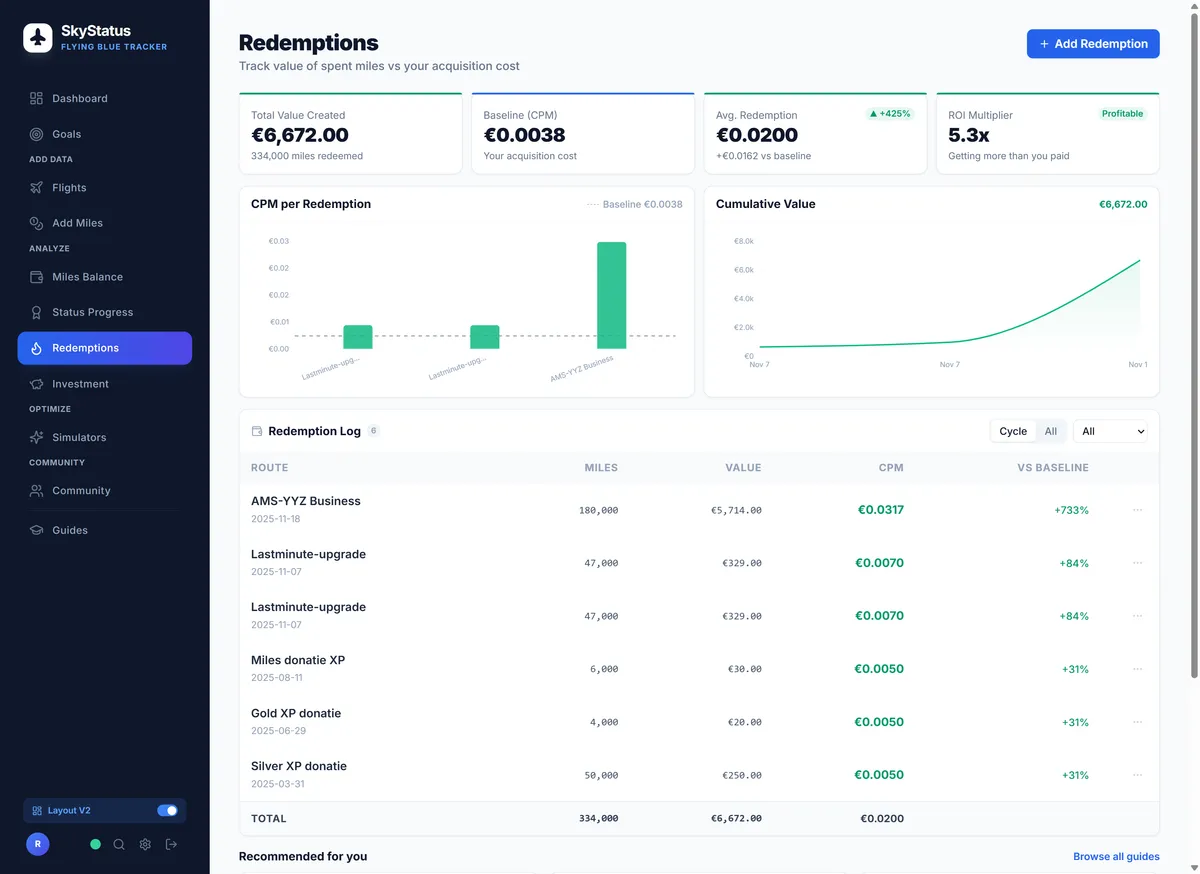Open options for Silver XP donatie row
Viewport: 1200px width, 874px height.
tap(1137, 775)
